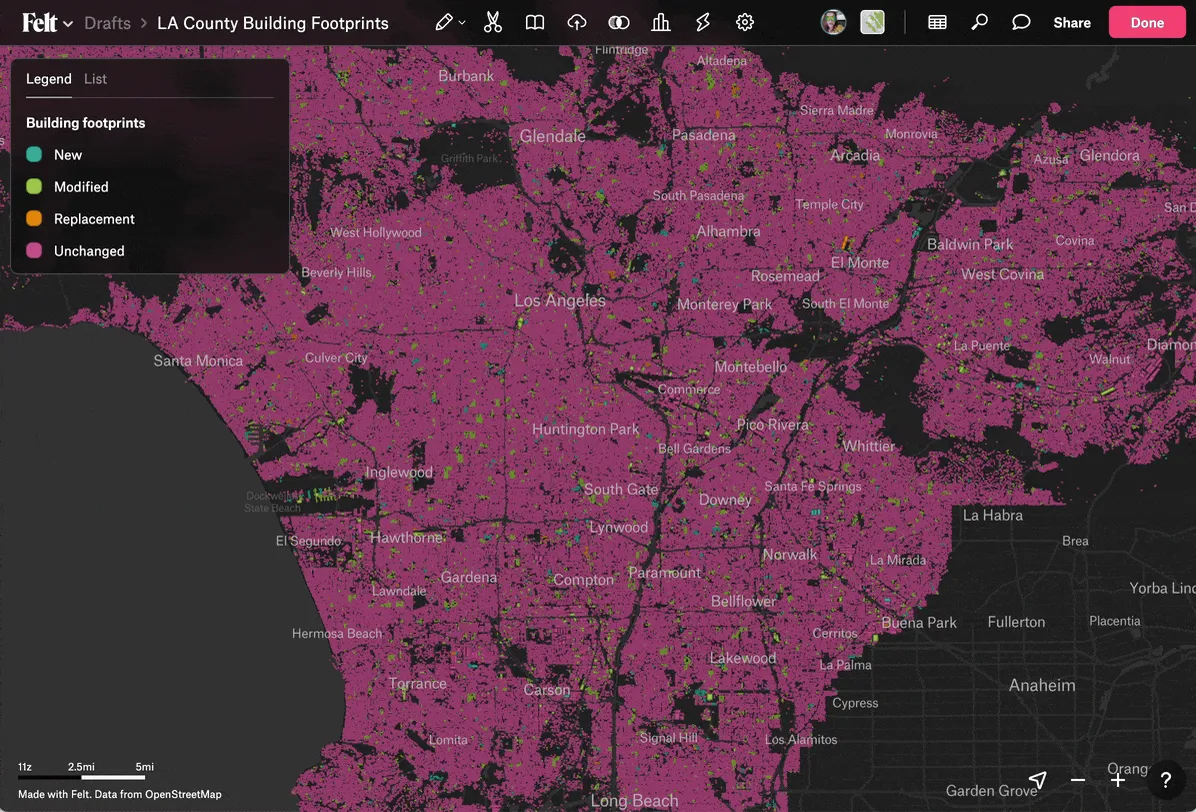This screenshot has height=812, width=1196.
Task: Zoom in with the plus button
Action: pos(1117,780)
